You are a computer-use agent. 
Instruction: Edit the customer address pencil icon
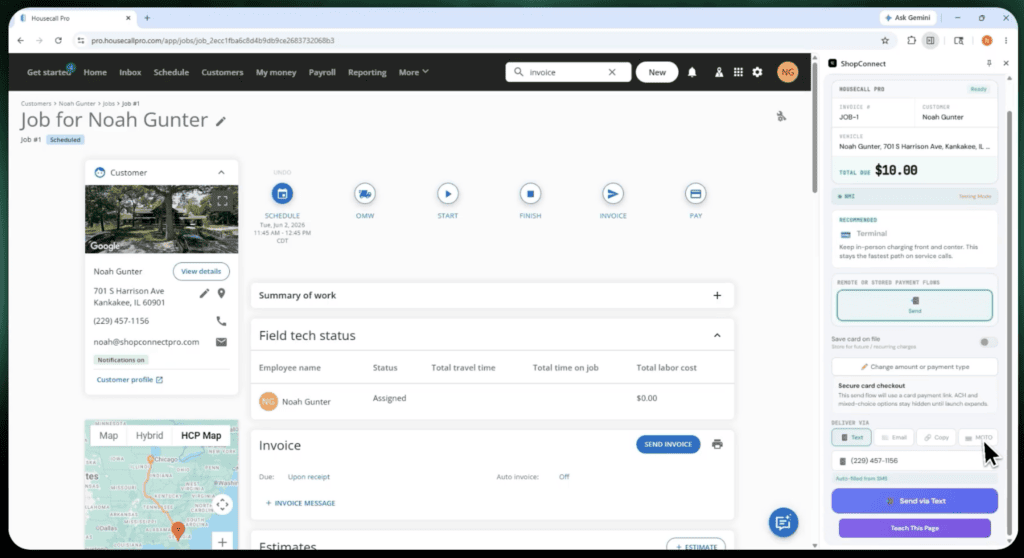point(204,293)
